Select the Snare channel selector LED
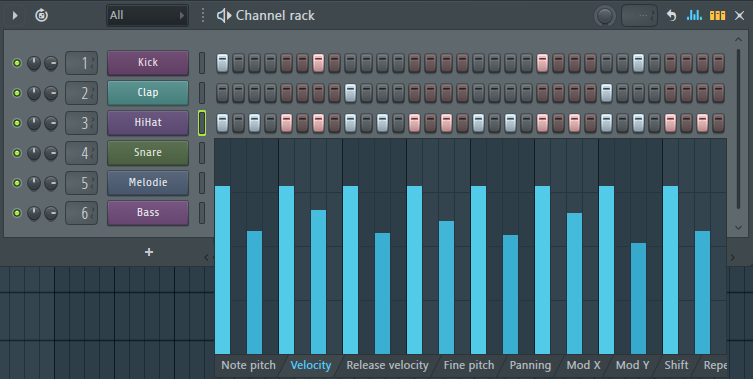This screenshot has width=753, height=379. 202,153
